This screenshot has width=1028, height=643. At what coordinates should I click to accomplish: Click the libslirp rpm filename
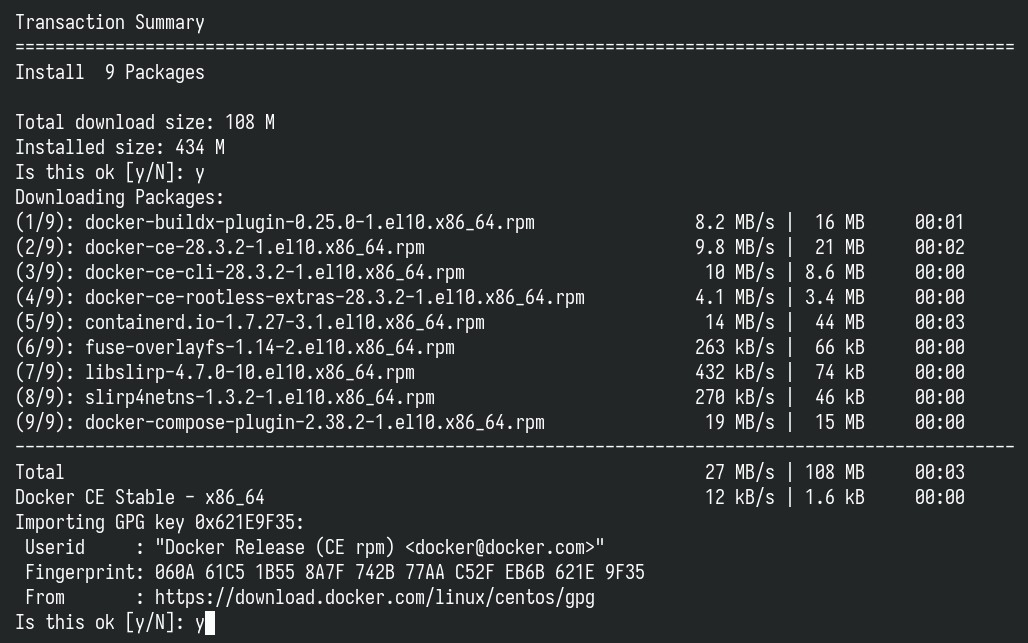(x=250, y=372)
